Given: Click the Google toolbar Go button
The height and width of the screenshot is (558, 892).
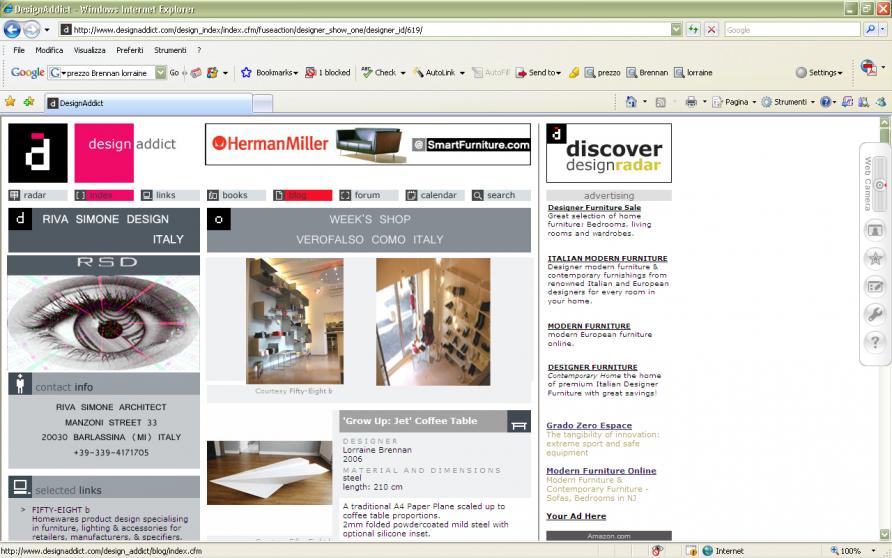Looking at the screenshot, I should point(174,72).
